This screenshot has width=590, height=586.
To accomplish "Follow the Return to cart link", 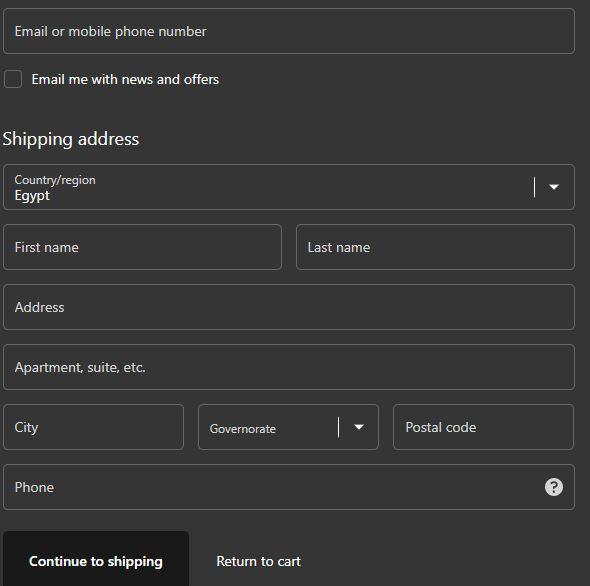I will click(259, 561).
